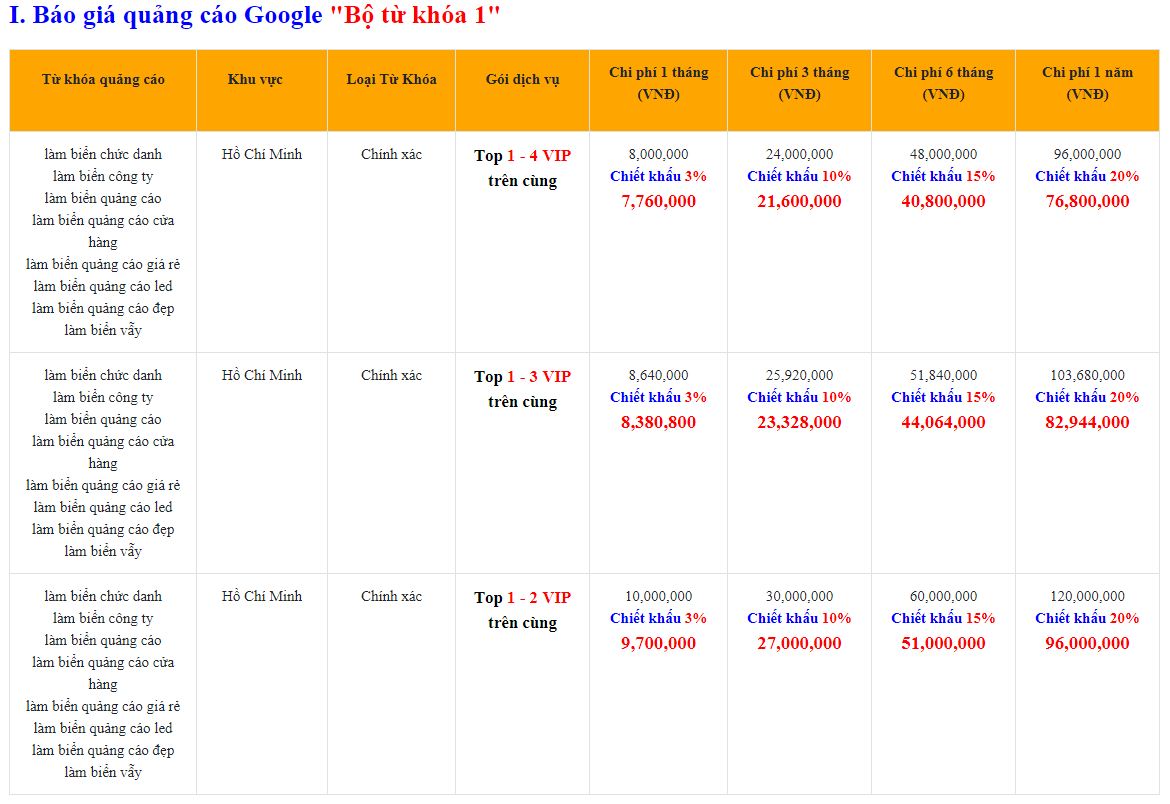
Task: Click the "Top 1 - 4 VIP" package label
Action: [x=522, y=155]
